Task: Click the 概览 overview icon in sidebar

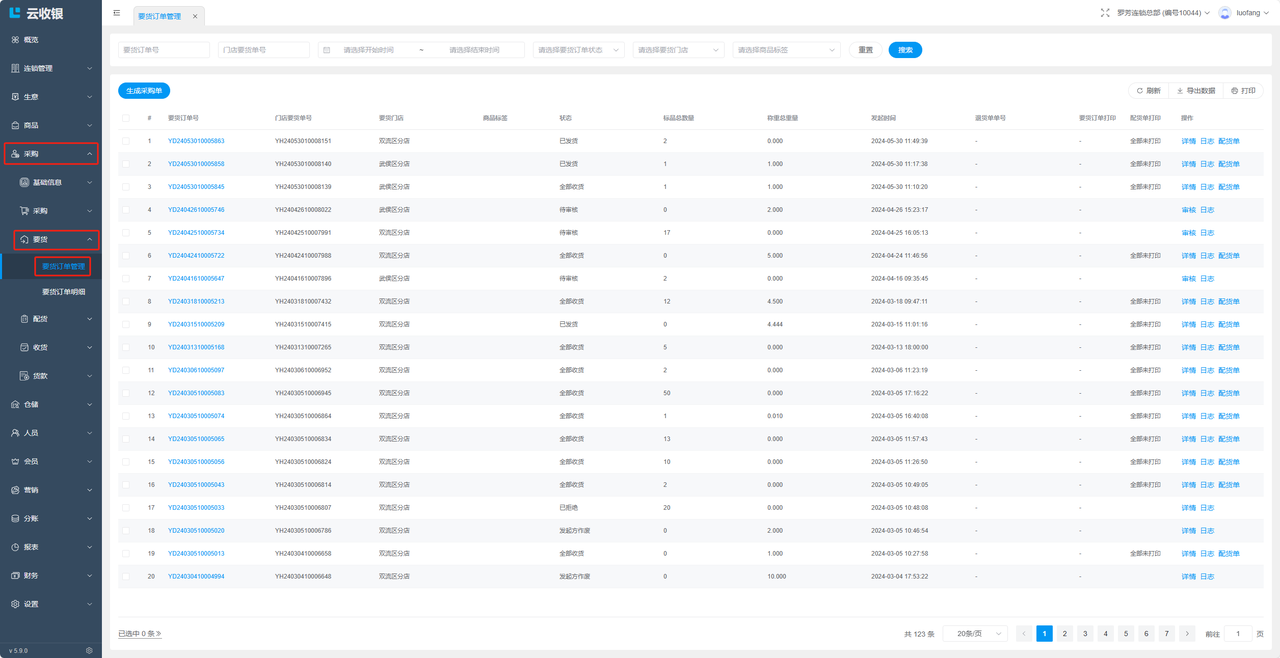Action: pyautogui.click(x=15, y=40)
